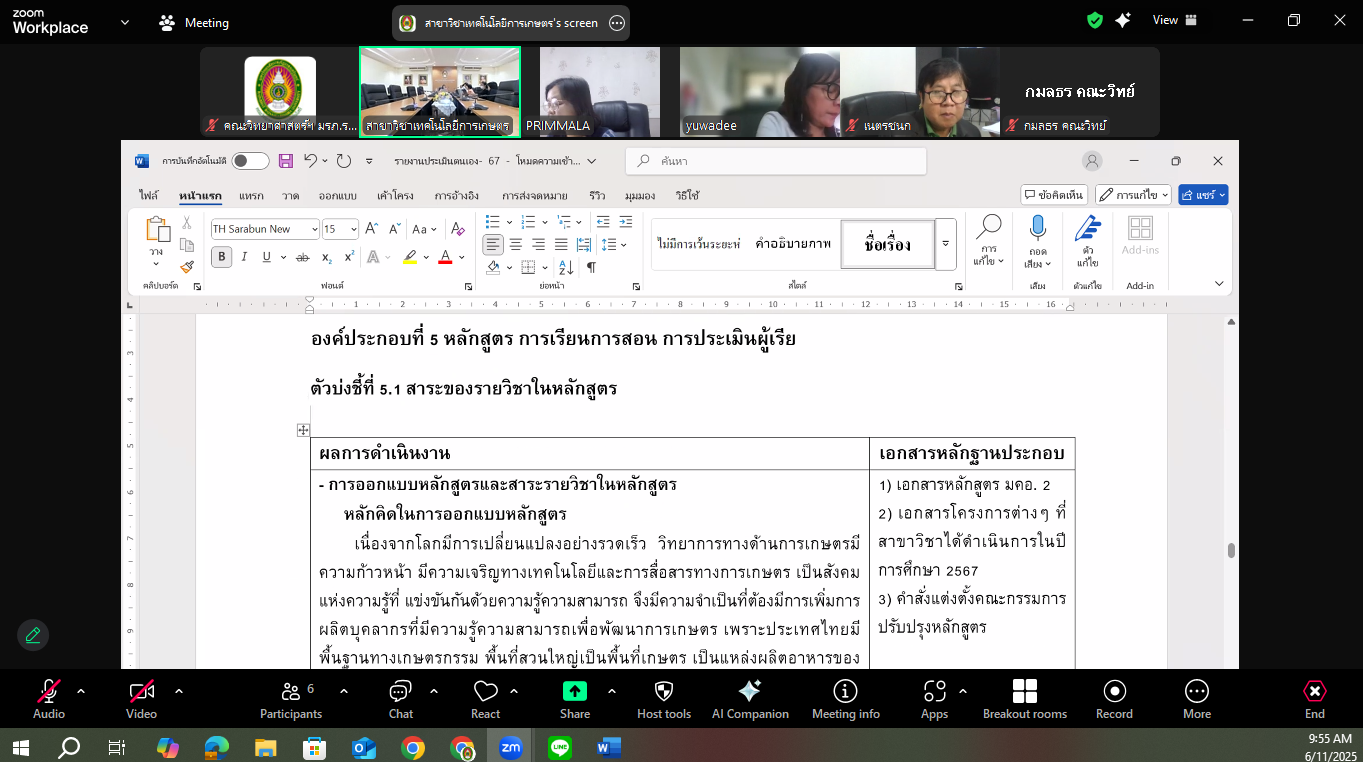The height and width of the screenshot is (762, 1363).
Task: Open the แทรก (Insert) ribbon tab
Action: pyautogui.click(x=251, y=195)
